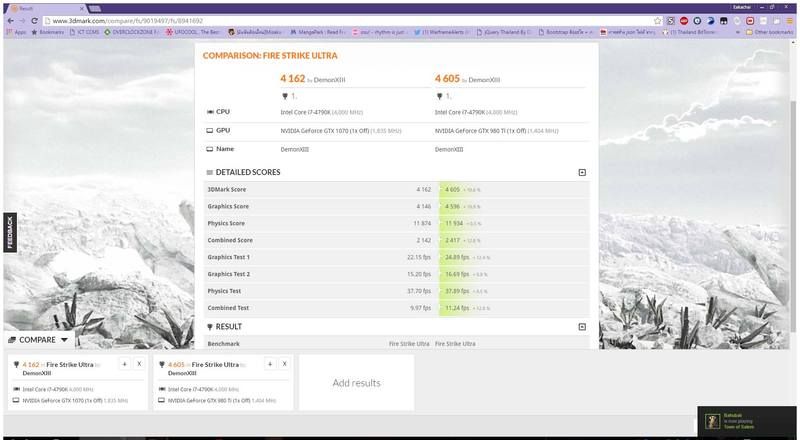Image resolution: width=800 pixels, height=440 pixels.
Task: Go back with the browser back arrow
Action: (10, 21)
